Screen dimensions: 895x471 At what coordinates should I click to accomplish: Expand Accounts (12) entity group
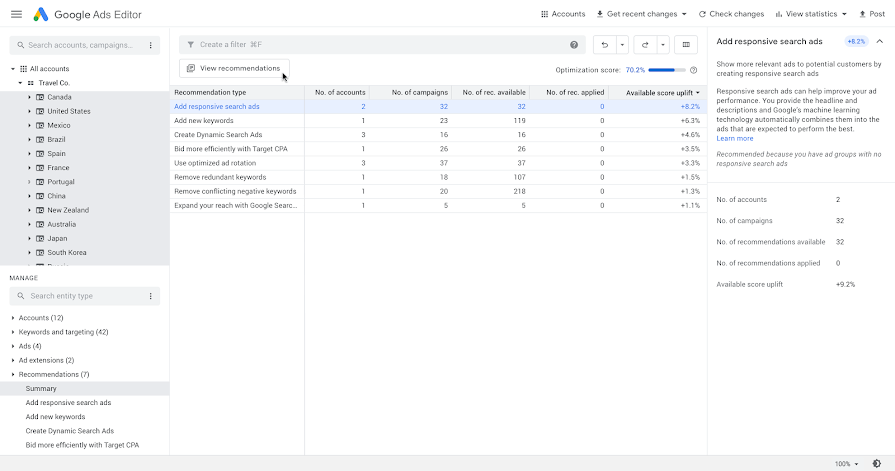coord(13,317)
